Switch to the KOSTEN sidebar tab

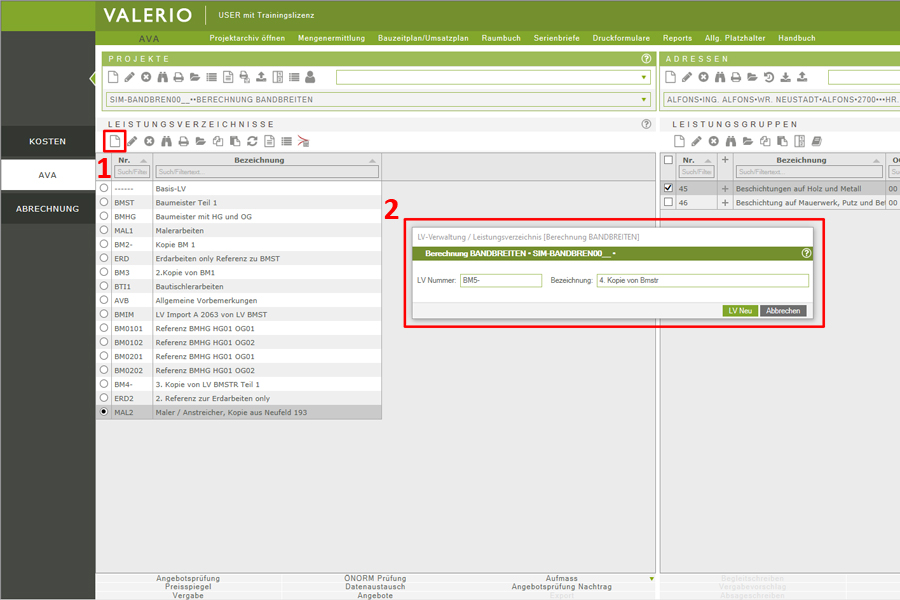tap(48, 141)
